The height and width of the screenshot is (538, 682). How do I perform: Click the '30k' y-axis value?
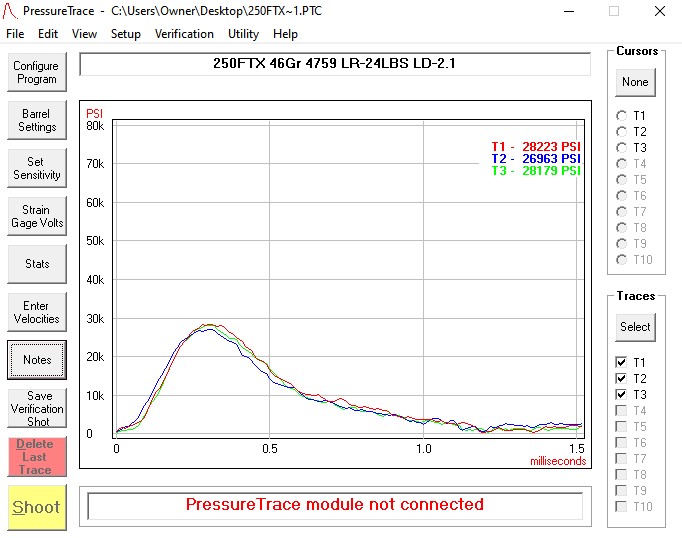tap(95, 319)
